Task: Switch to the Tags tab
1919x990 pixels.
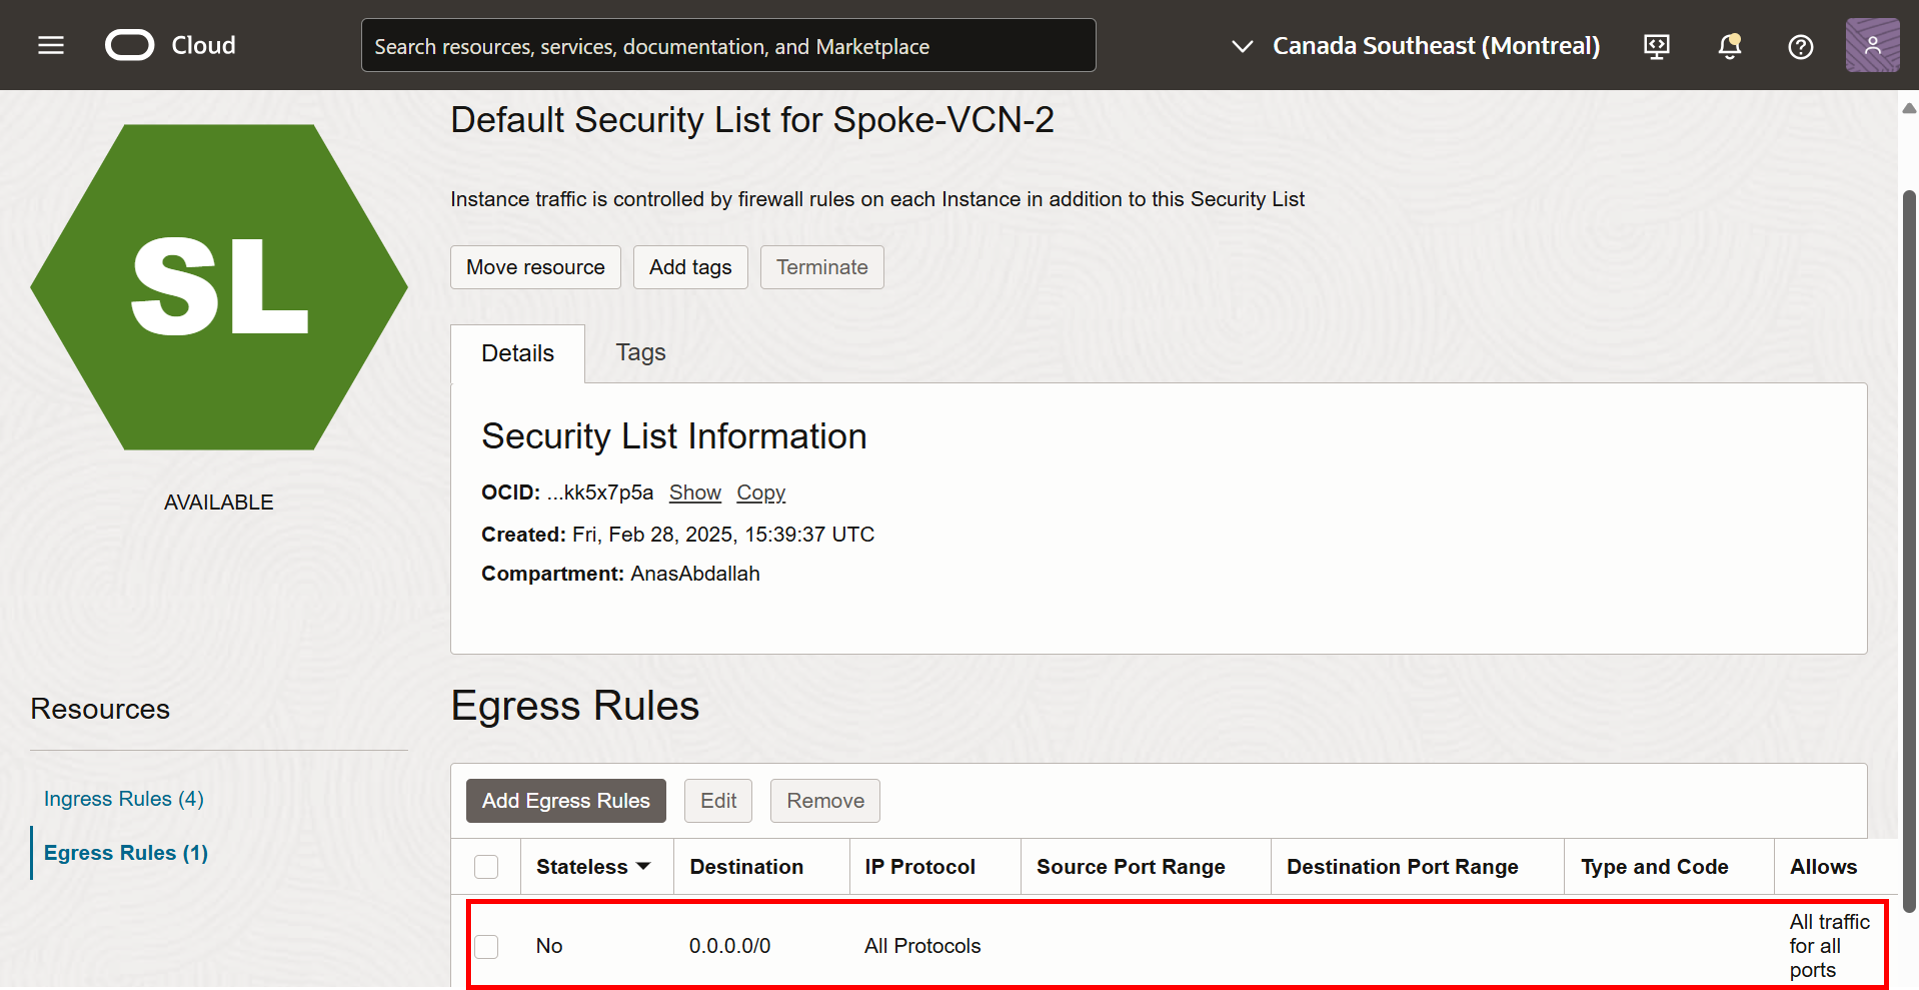Action: [640, 352]
